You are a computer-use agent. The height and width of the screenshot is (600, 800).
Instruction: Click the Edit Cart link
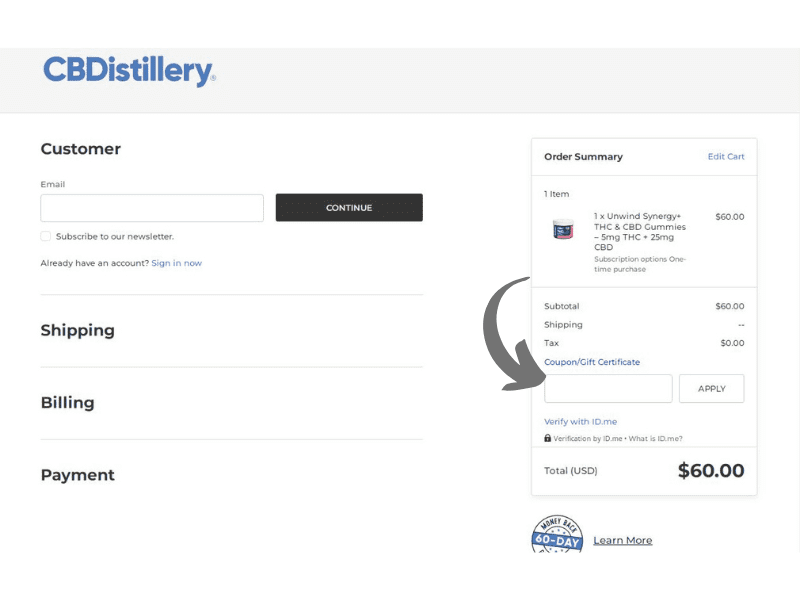(x=726, y=157)
